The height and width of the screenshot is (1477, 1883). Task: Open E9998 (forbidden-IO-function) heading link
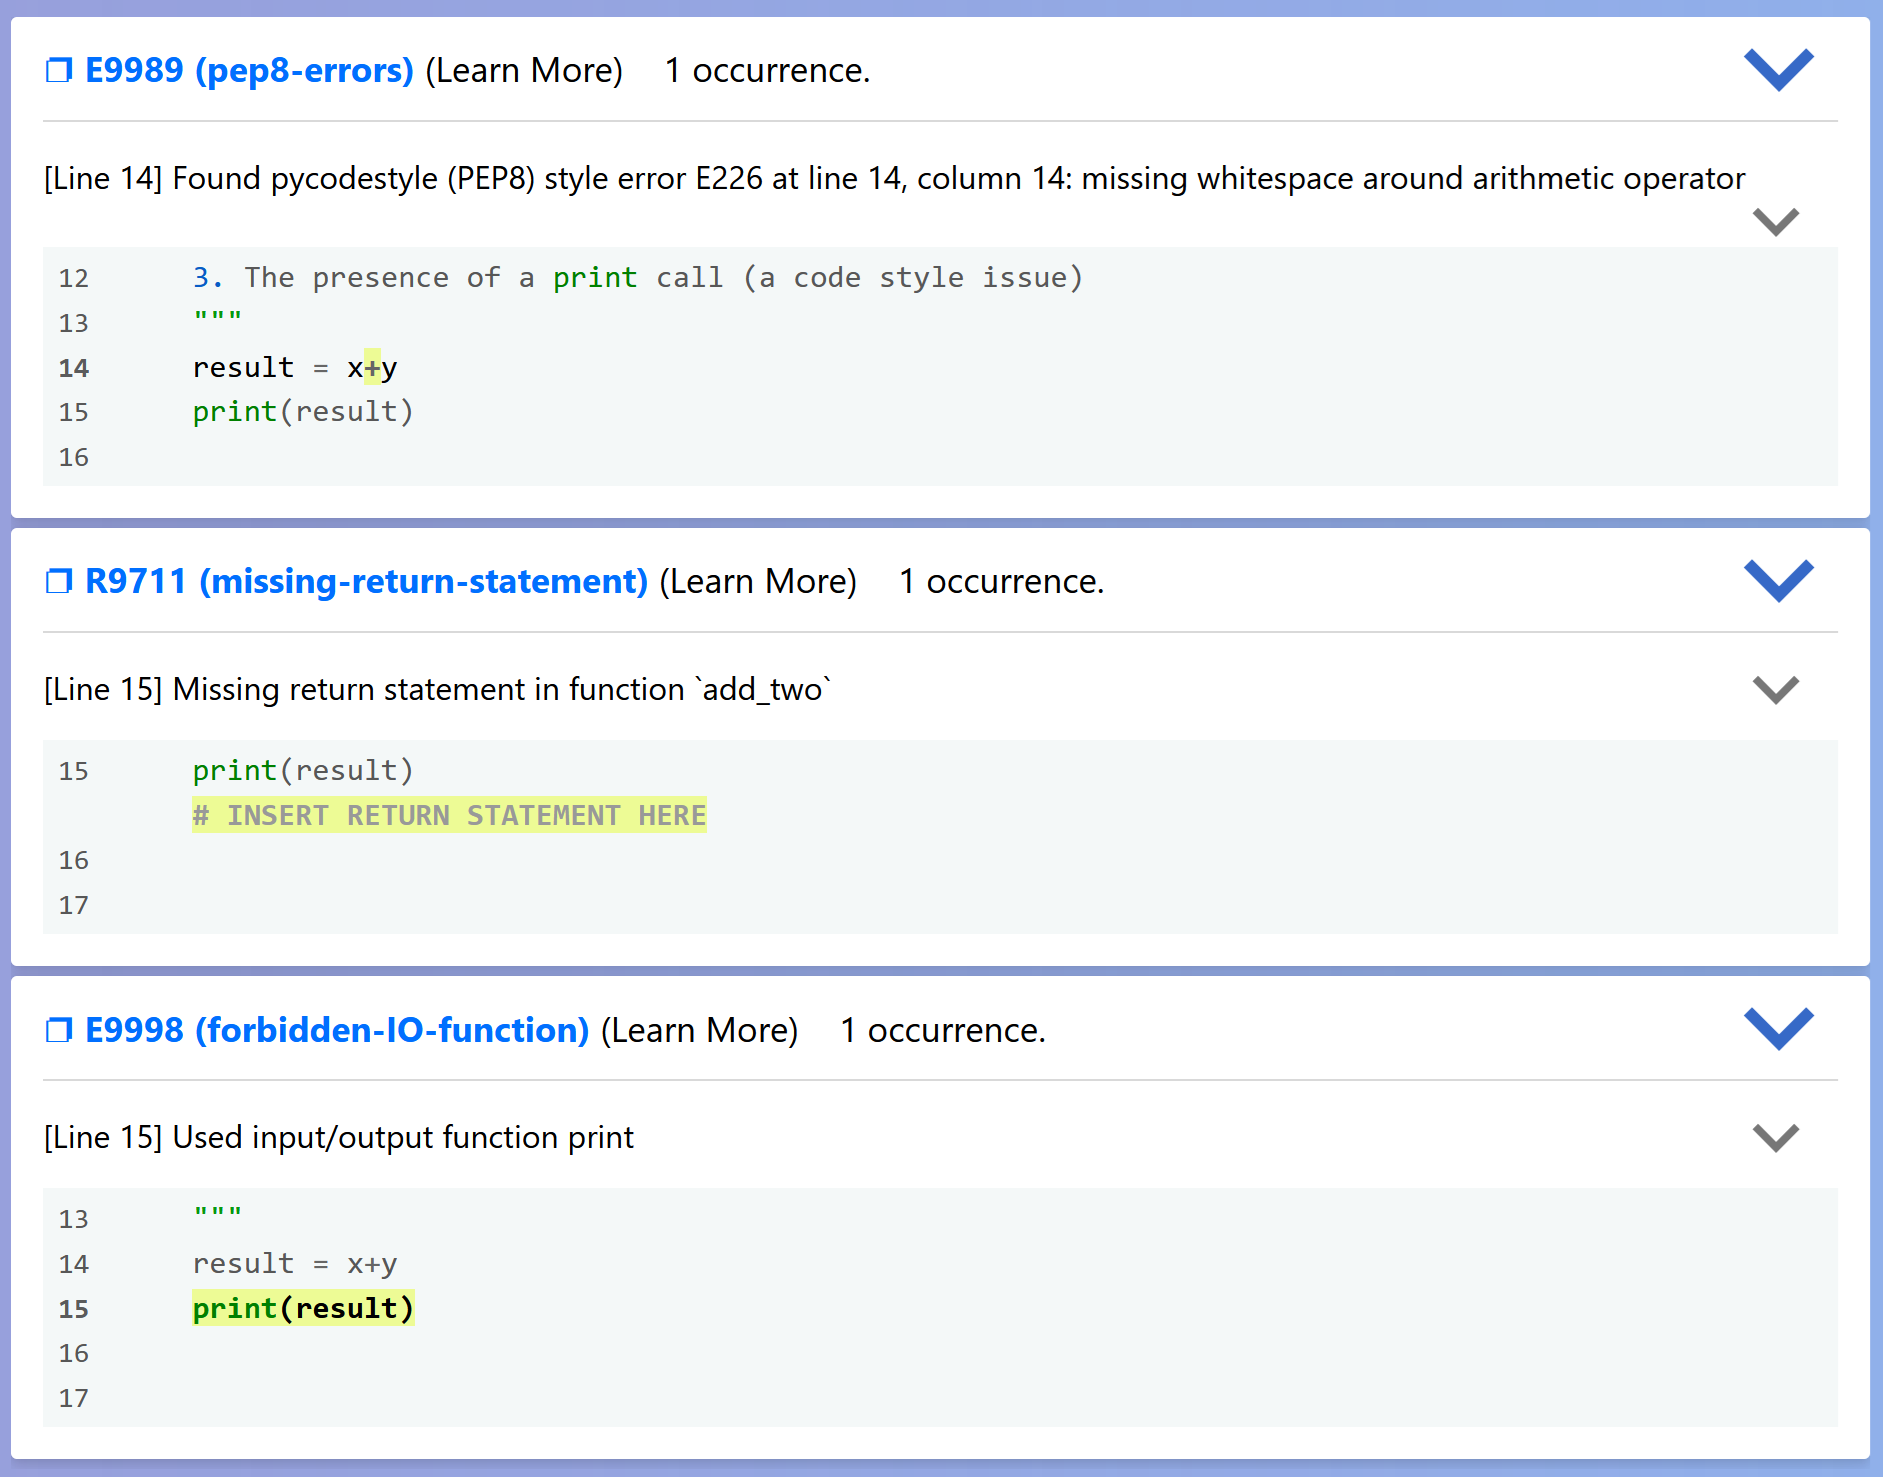click(337, 1029)
